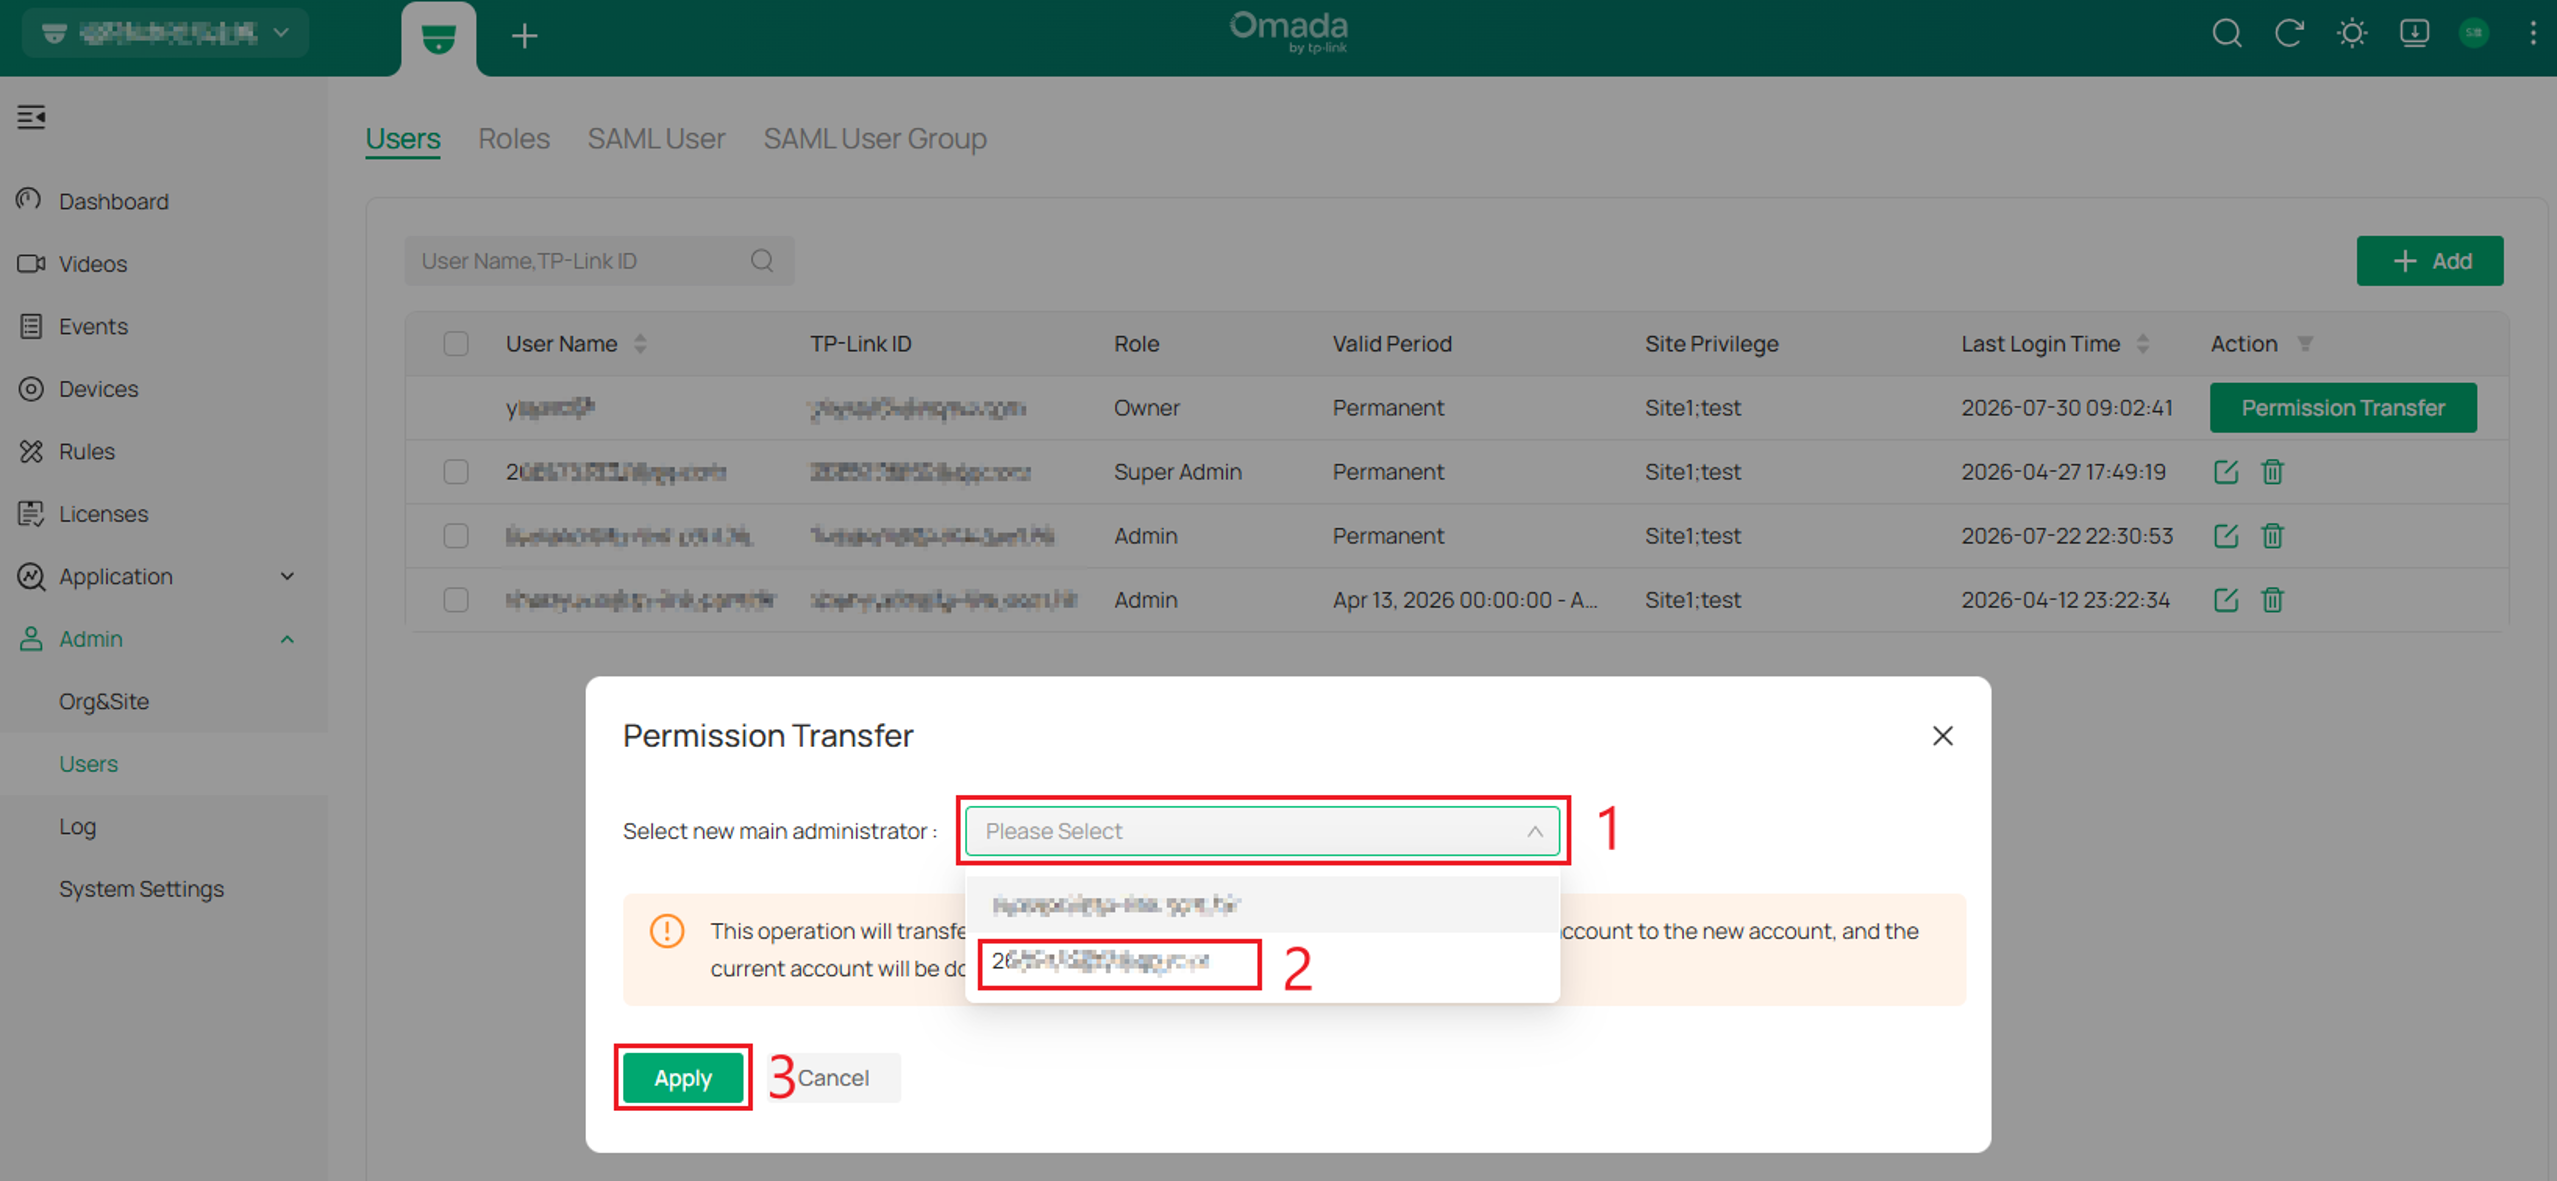Switch to the SAML User Group tab

click(875, 138)
